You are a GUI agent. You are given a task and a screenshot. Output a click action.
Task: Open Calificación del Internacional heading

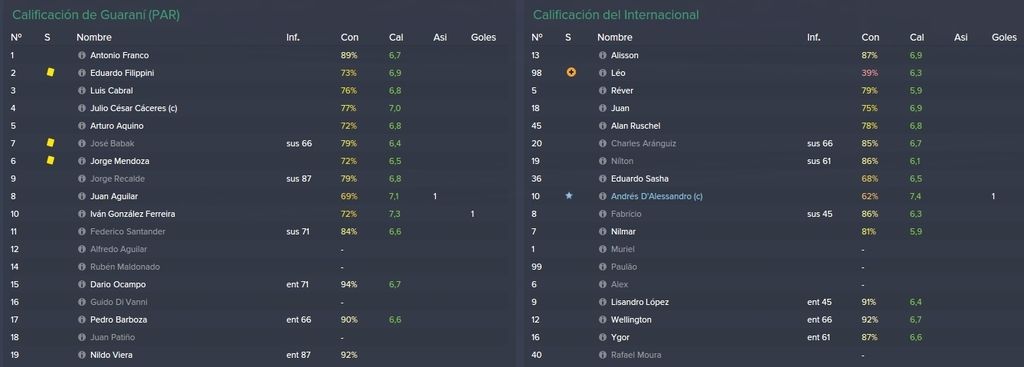tap(616, 14)
